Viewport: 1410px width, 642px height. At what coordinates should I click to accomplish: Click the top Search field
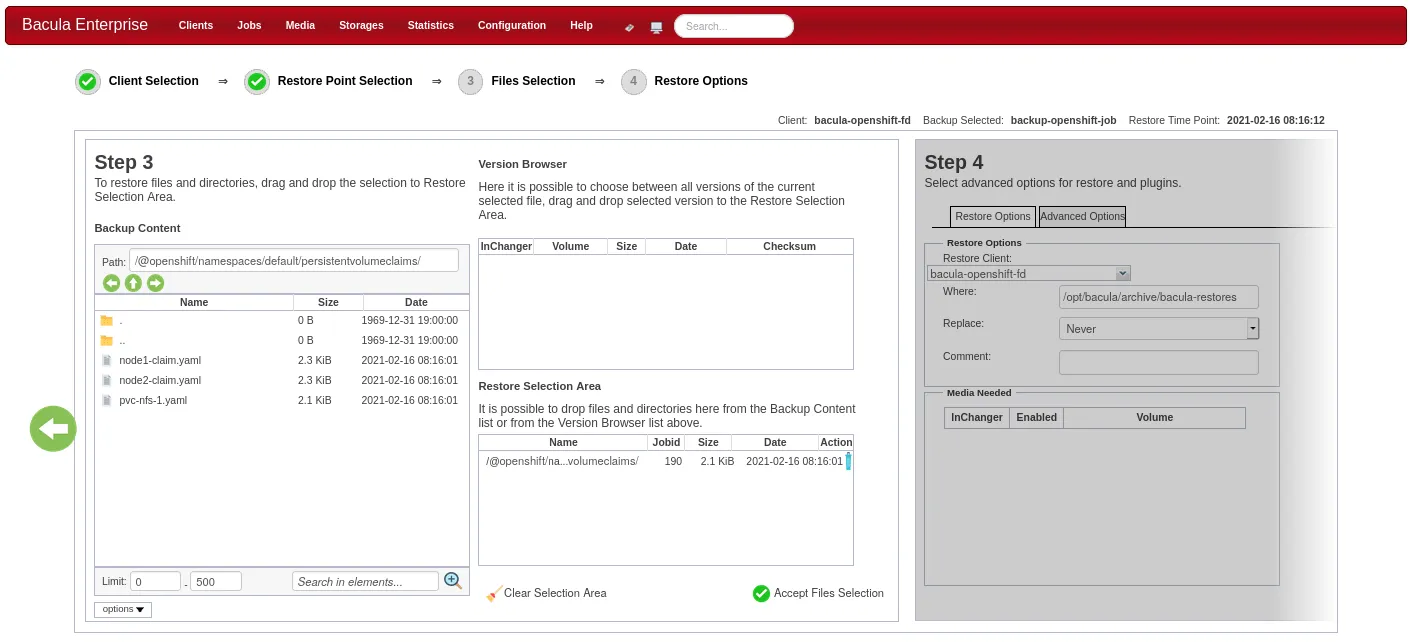(733, 26)
